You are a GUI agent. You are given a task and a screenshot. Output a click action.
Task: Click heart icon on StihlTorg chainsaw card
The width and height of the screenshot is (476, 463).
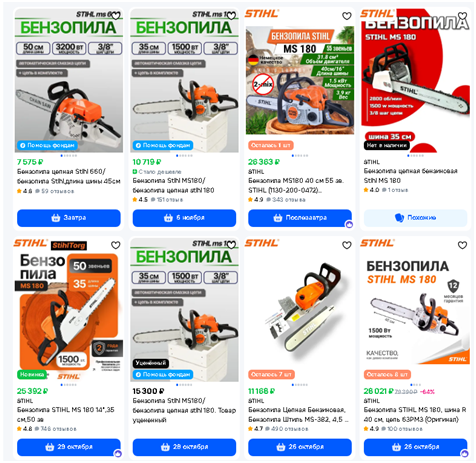tap(116, 245)
